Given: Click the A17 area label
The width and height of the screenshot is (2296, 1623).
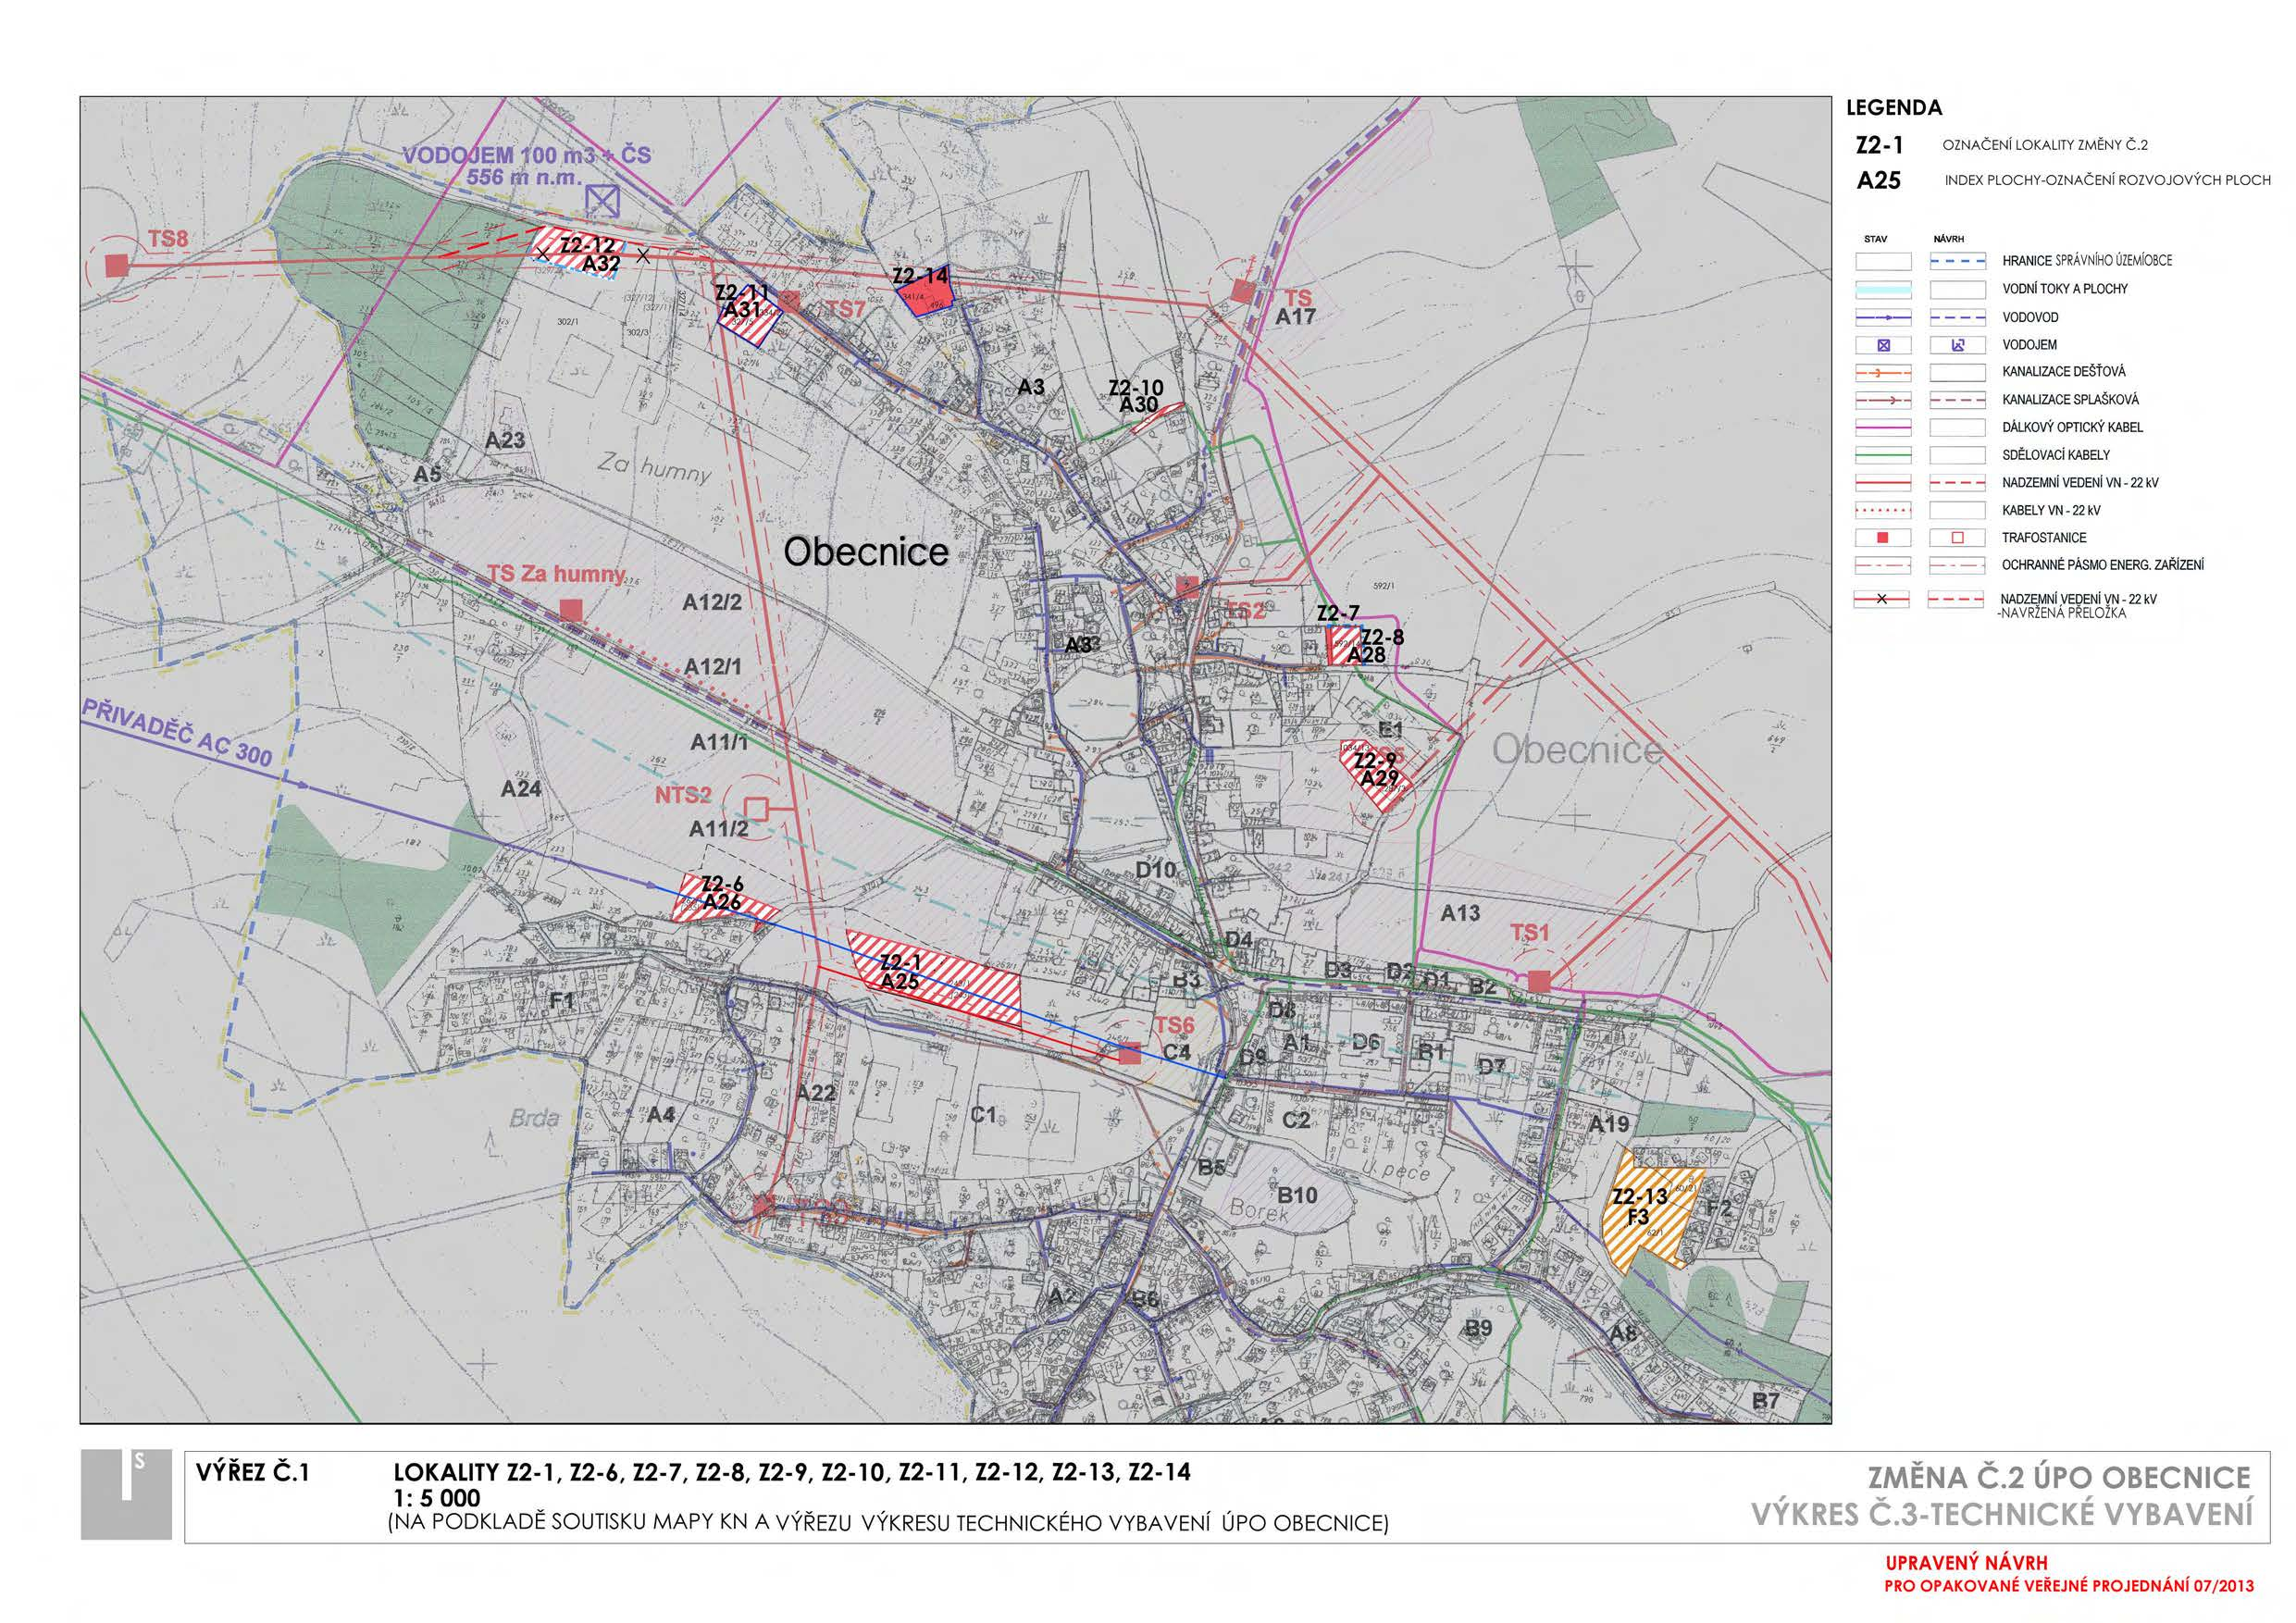Looking at the screenshot, I should [x=1296, y=316].
